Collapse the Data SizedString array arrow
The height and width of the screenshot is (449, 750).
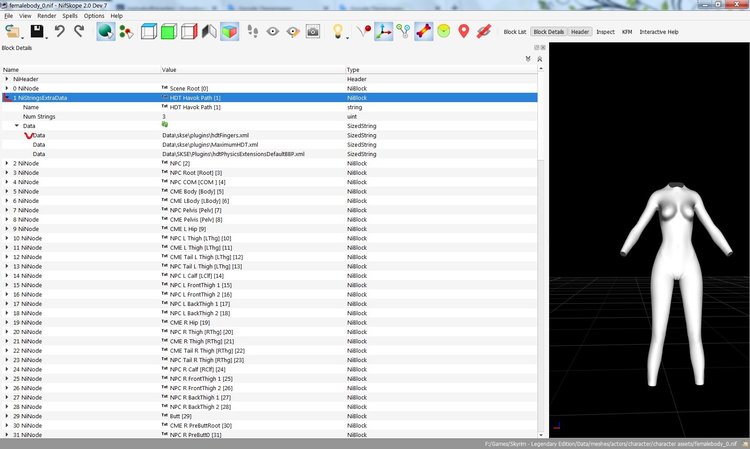[x=17, y=126]
